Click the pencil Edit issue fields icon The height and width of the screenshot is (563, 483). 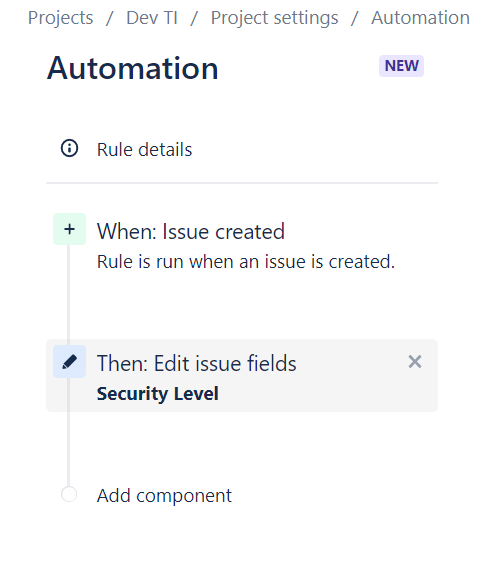coord(69,362)
